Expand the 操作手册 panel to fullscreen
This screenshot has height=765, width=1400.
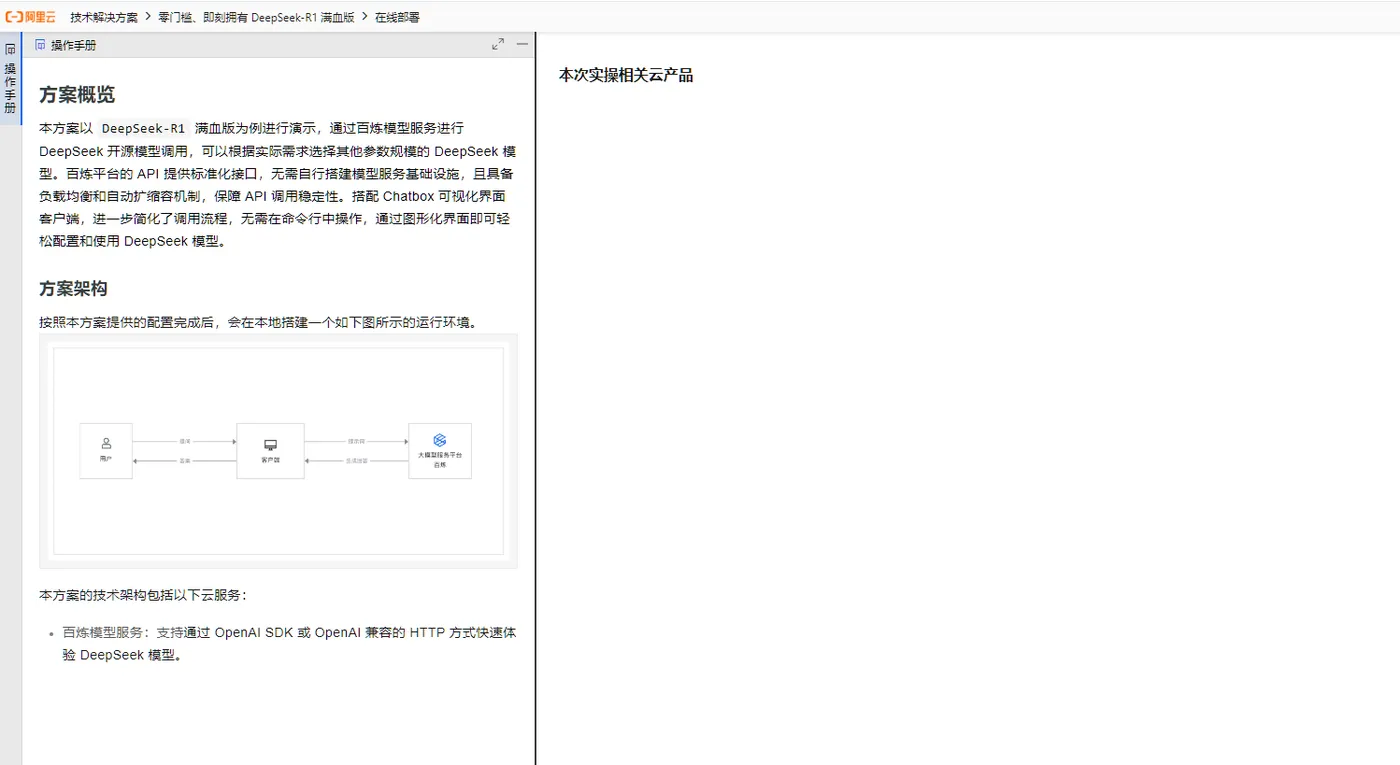click(498, 45)
